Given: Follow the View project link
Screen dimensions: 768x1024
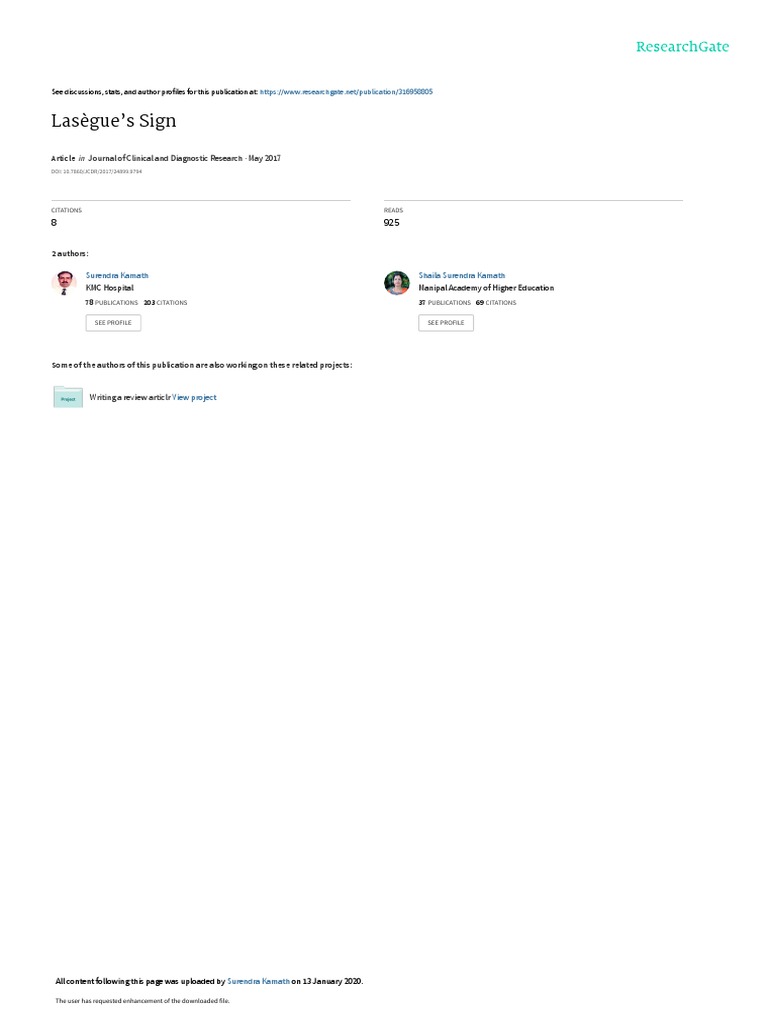Looking at the screenshot, I should tap(194, 397).
